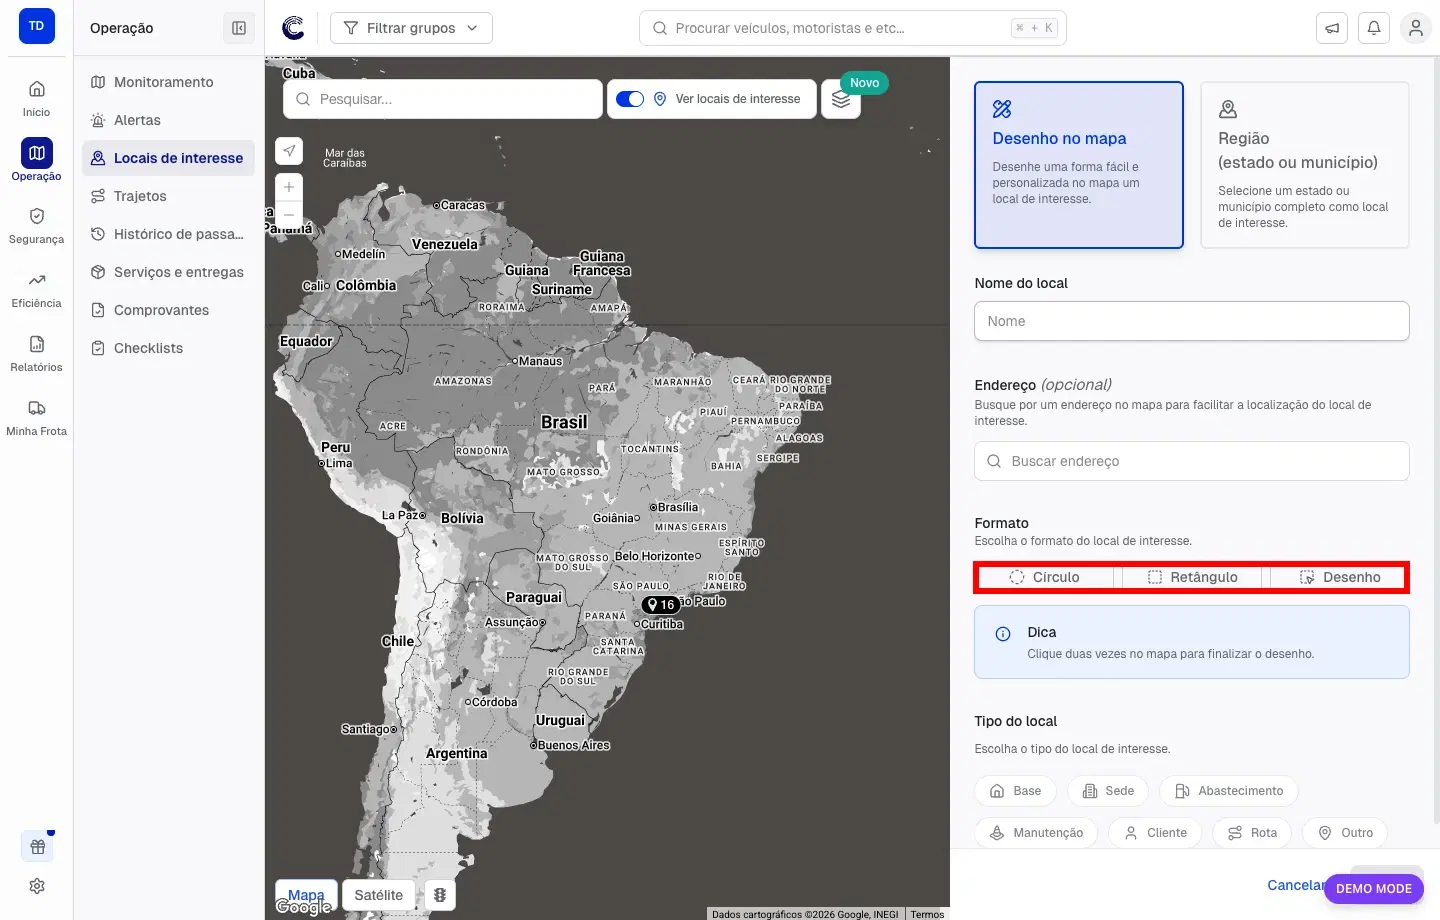Screen dimensions: 1440x920
Task: Open Locais de interesse menu item
Action: click(x=168, y=158)
